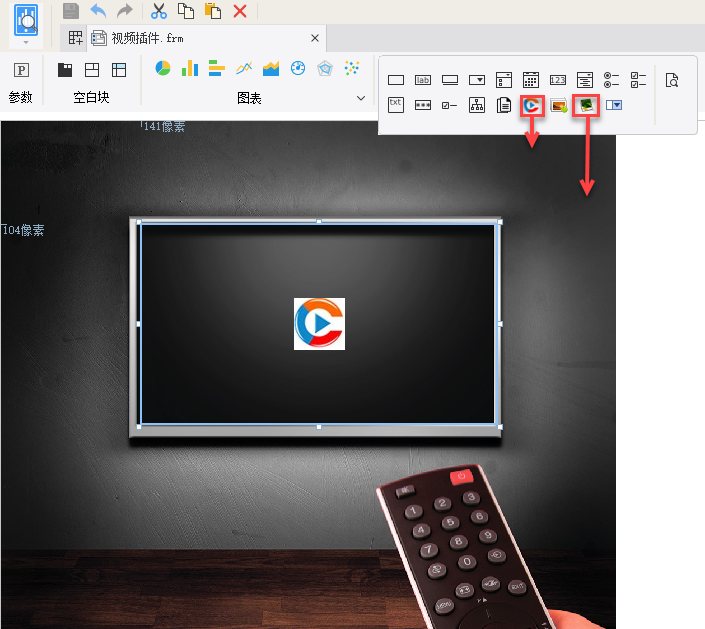
Task: Copy the selected widget
Action: (186, 11)
